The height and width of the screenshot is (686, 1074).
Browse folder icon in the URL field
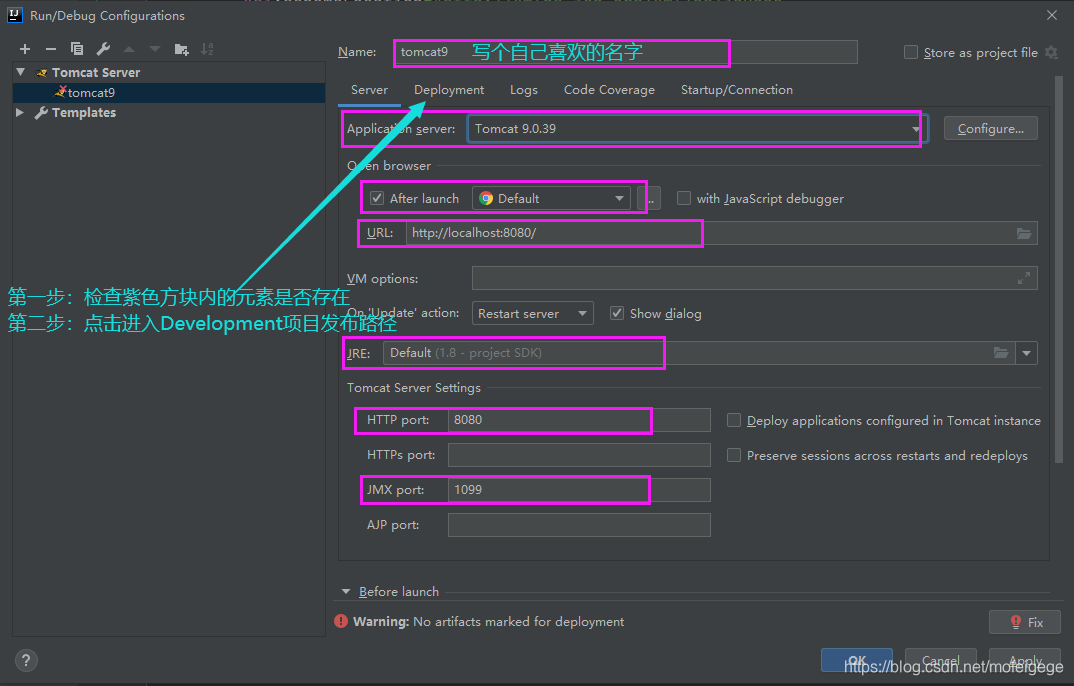click(x=1023, y=233)
